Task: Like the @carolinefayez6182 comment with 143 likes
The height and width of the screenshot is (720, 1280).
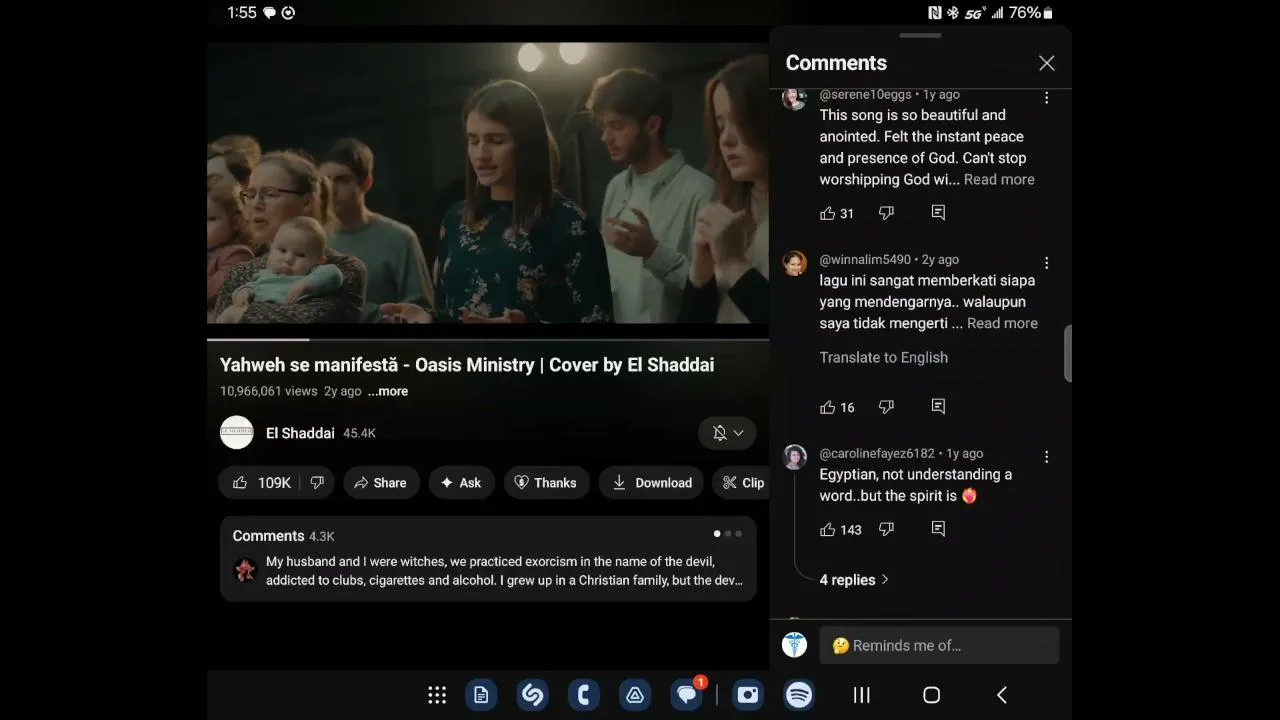Action: click(x=841, y=530)
